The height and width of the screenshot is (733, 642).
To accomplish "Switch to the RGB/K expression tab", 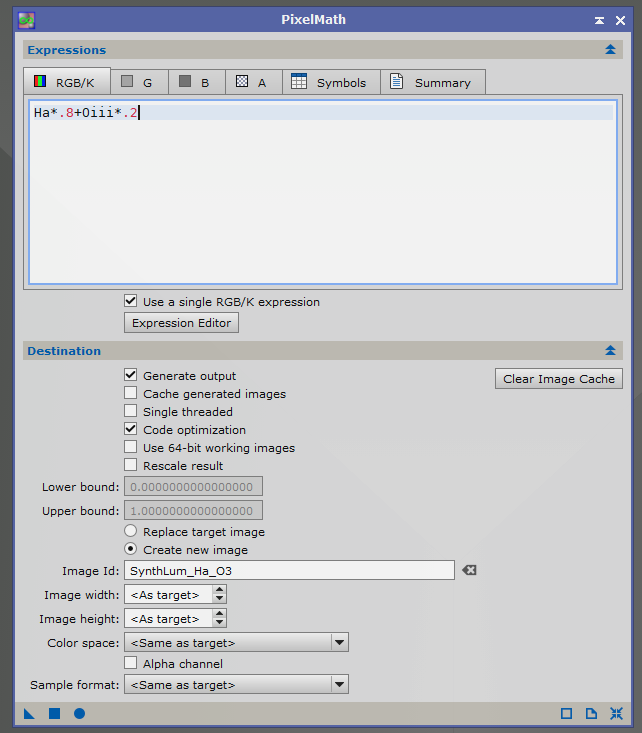I will point(67,82).
